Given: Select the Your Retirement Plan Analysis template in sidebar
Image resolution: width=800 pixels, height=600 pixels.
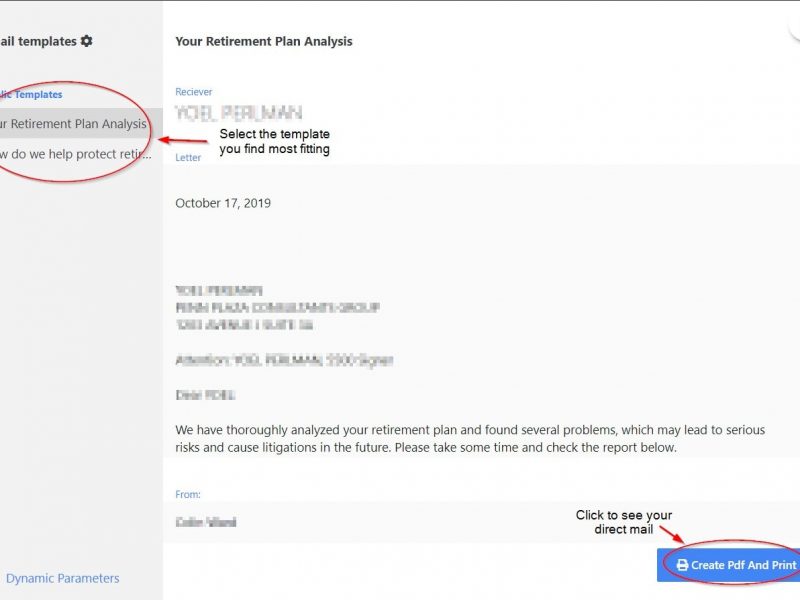Looking at the screenshot, I should click(x=75, y=124).
